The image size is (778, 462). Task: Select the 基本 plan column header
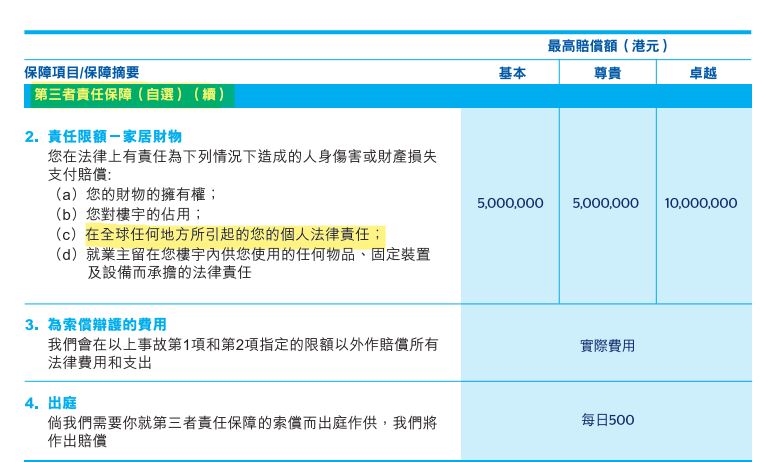pos(512,73)
